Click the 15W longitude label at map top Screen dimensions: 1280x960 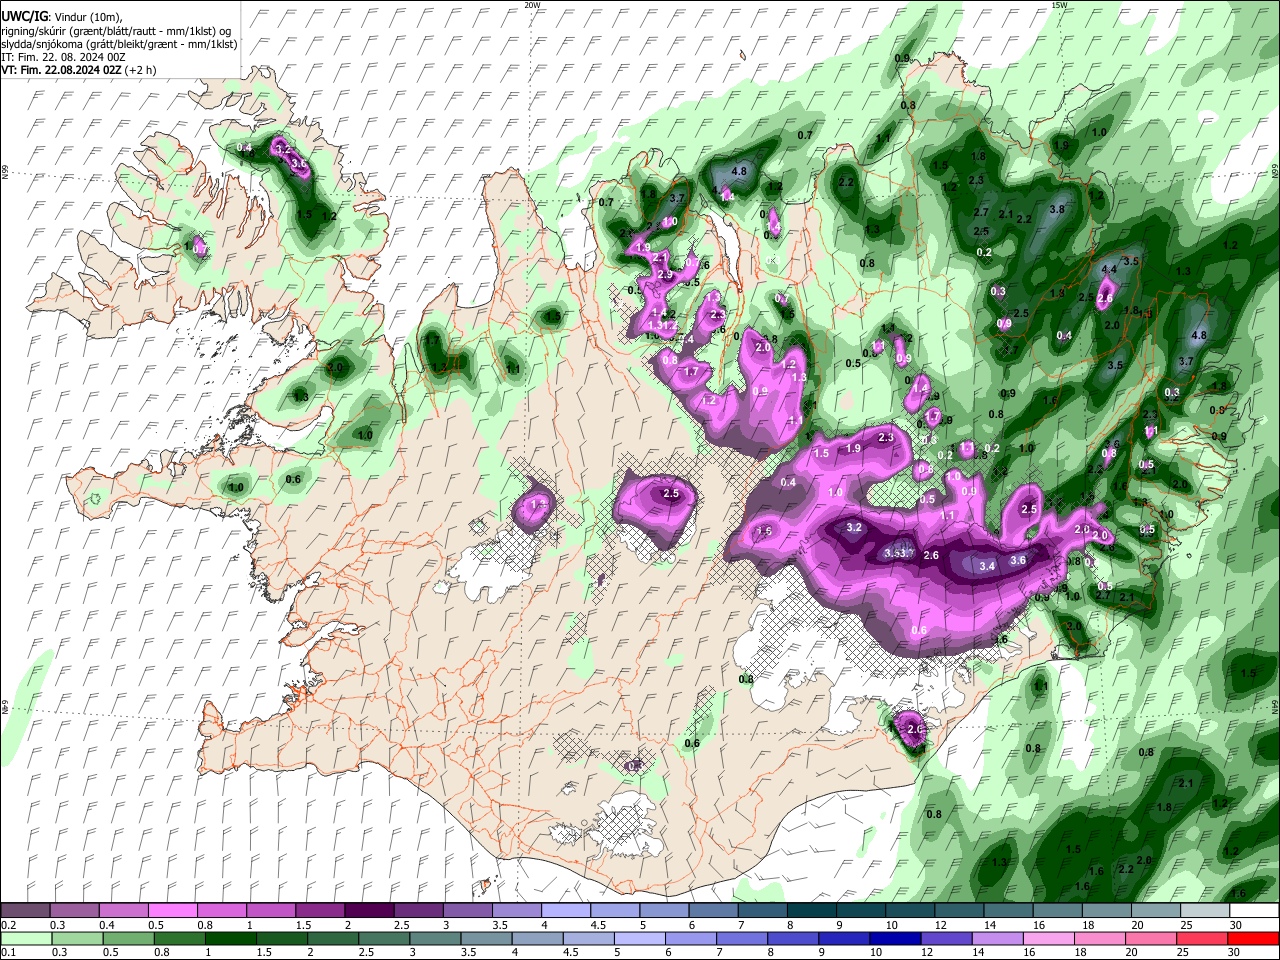pyautogui.click(x=1059, y=5)
